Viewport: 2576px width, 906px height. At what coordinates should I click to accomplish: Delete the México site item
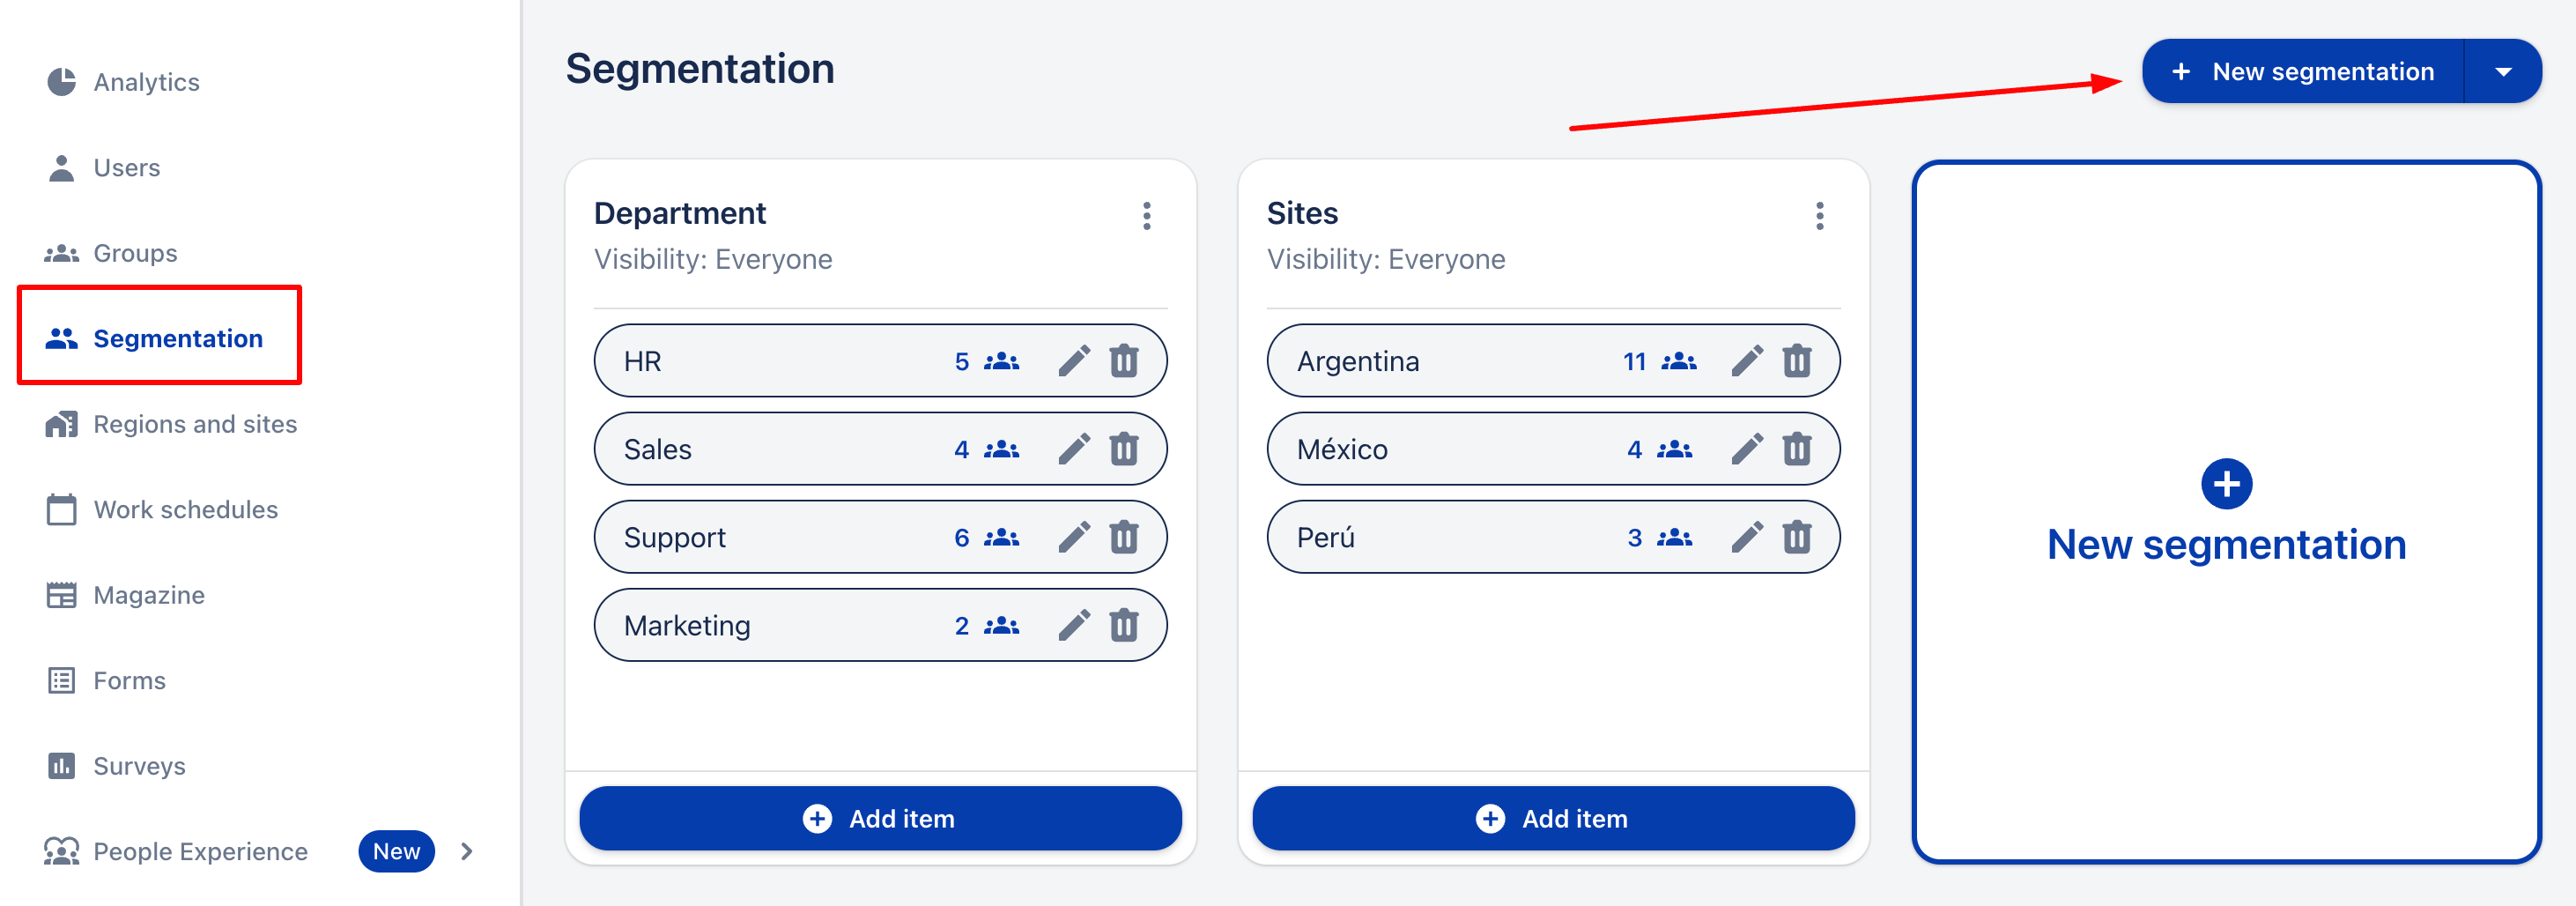click(1797, 449)
